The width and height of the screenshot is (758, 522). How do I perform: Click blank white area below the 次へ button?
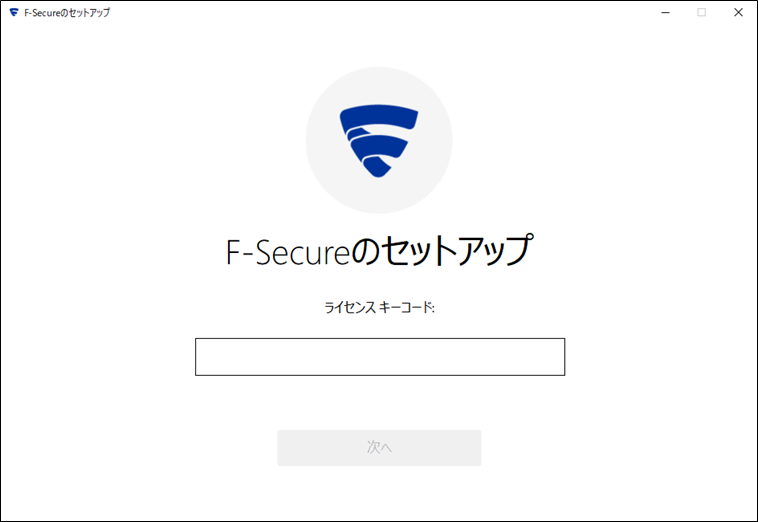(379, 493)
